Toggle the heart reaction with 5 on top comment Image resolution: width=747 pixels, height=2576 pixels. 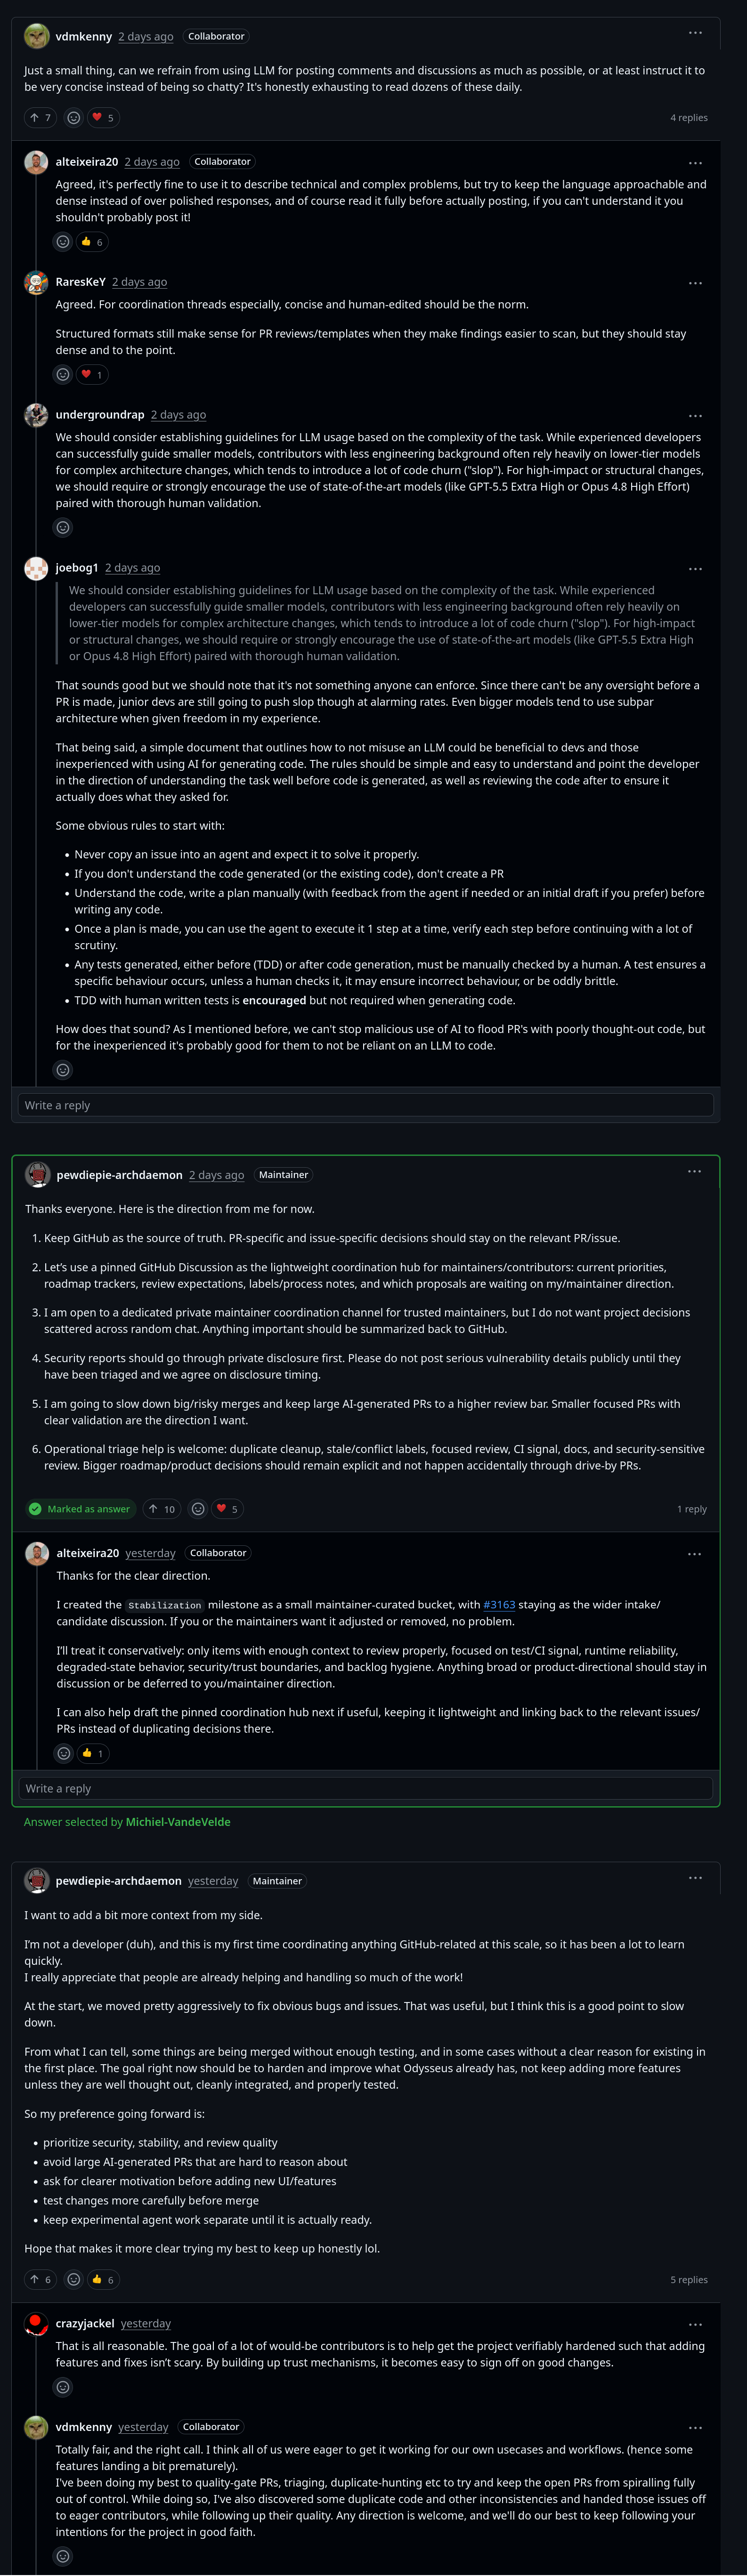[x=103, y=118]
